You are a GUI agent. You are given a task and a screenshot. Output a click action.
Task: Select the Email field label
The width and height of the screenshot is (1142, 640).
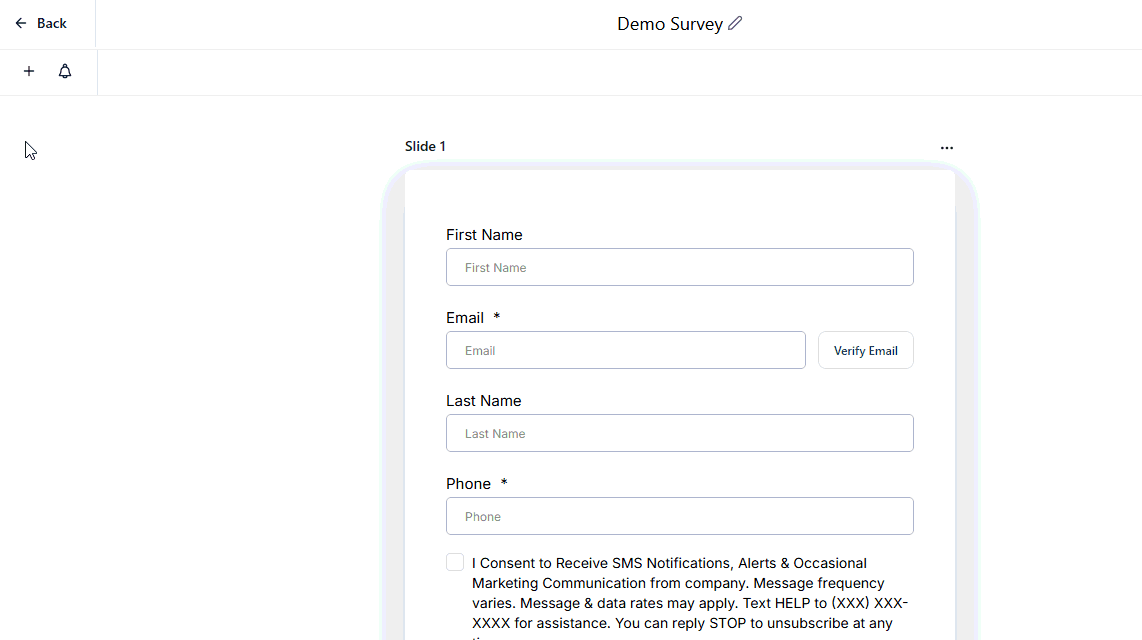[465, 317]
